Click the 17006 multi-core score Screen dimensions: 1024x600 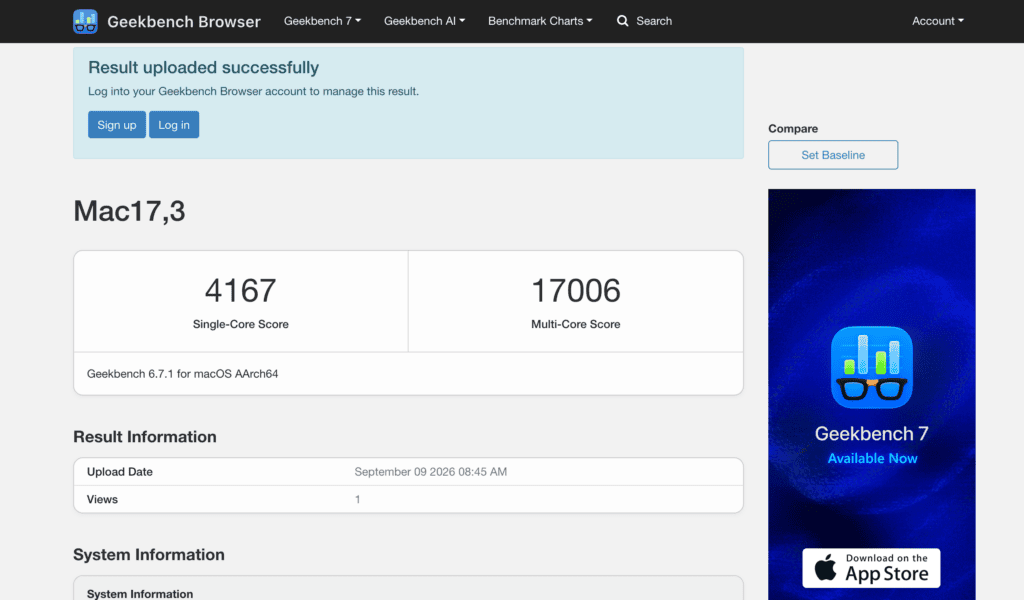click(575, 291)
